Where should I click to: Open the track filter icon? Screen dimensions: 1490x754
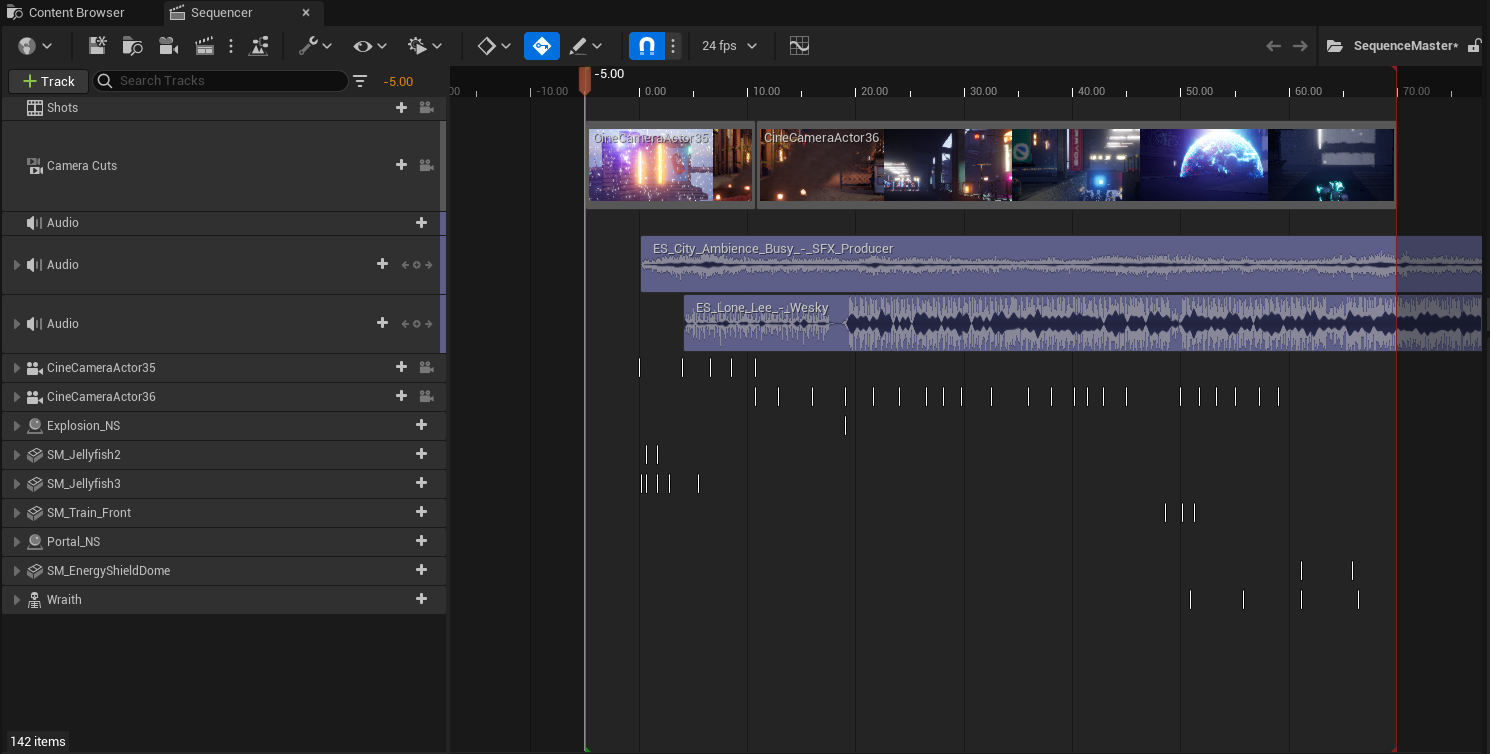click(360, 81)
